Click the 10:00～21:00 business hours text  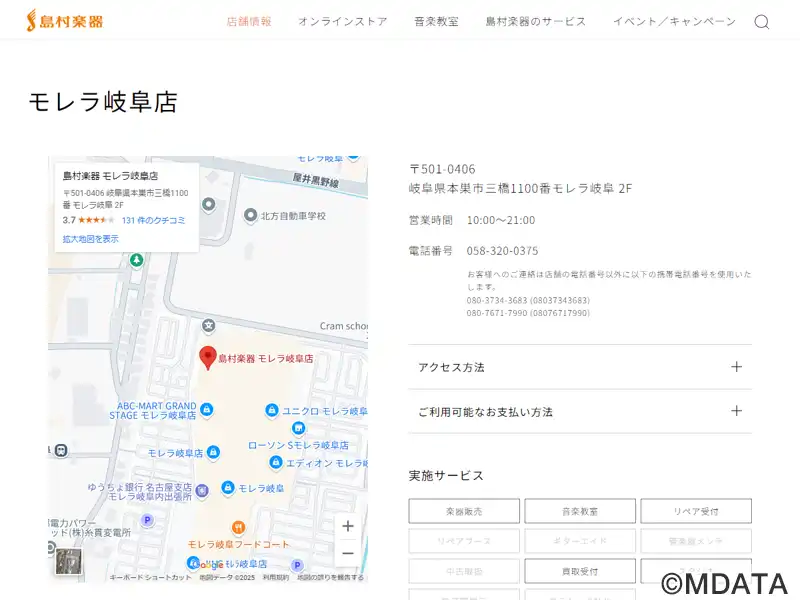[501, 220]
